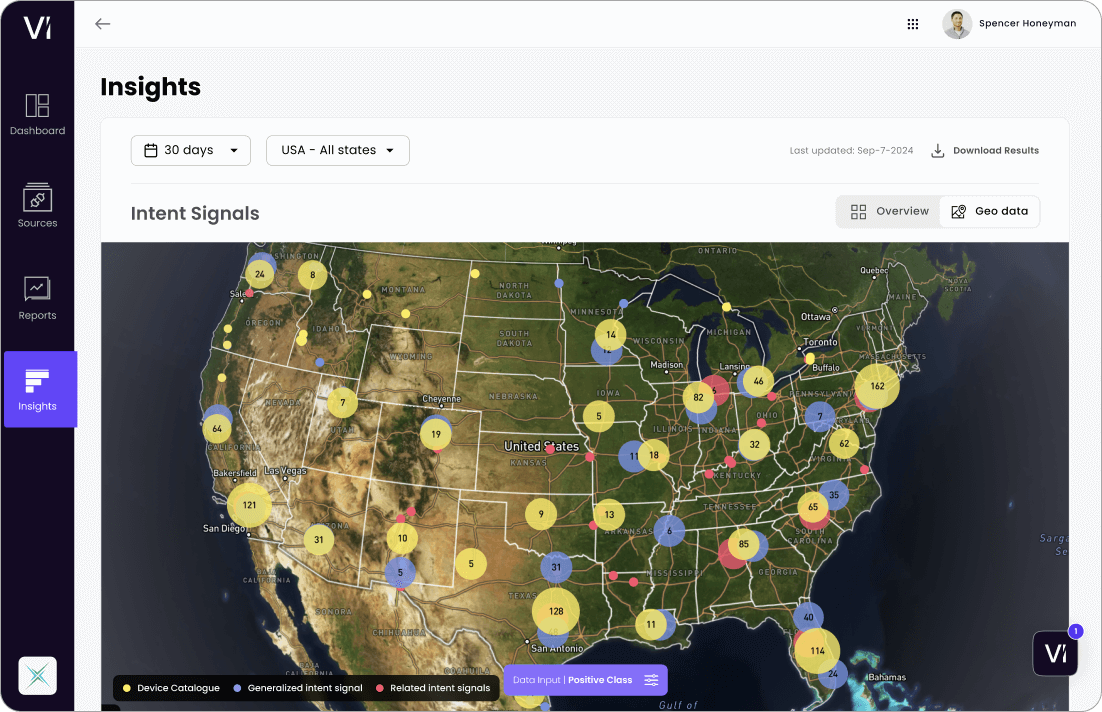Viewport: 1102px width, 712px height.
Task: Switch to the Overview view
Action: (889, 211)
